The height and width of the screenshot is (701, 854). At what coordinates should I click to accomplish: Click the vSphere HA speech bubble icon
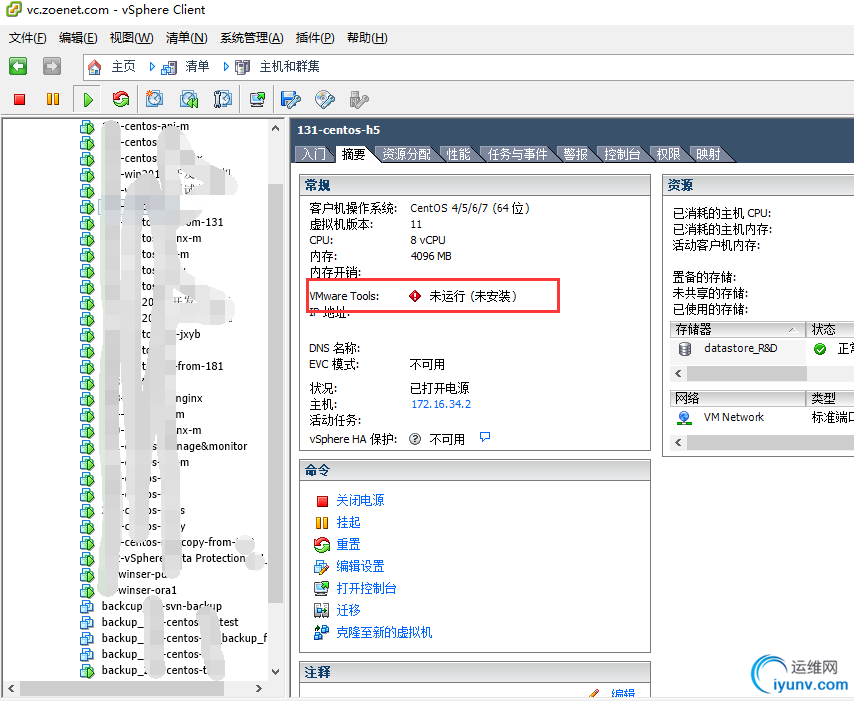(x=485, y=437)
